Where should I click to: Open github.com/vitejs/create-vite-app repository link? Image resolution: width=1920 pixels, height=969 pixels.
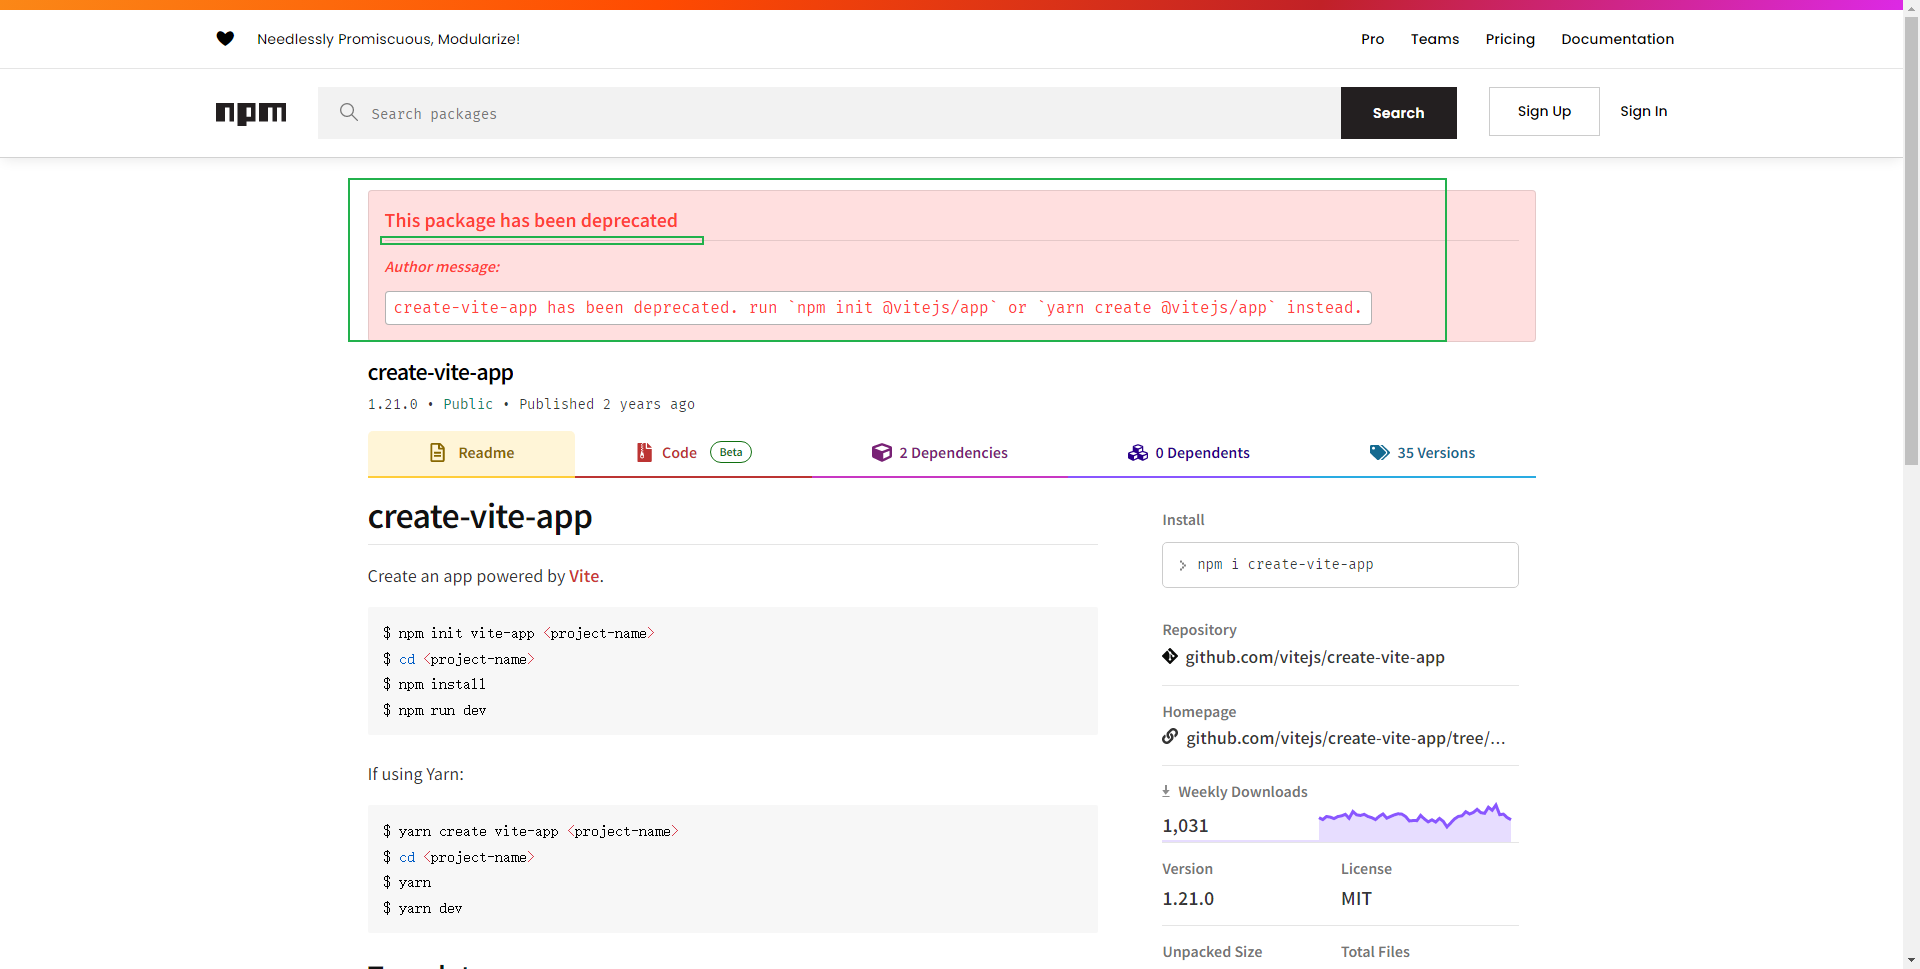(1314, 657)
